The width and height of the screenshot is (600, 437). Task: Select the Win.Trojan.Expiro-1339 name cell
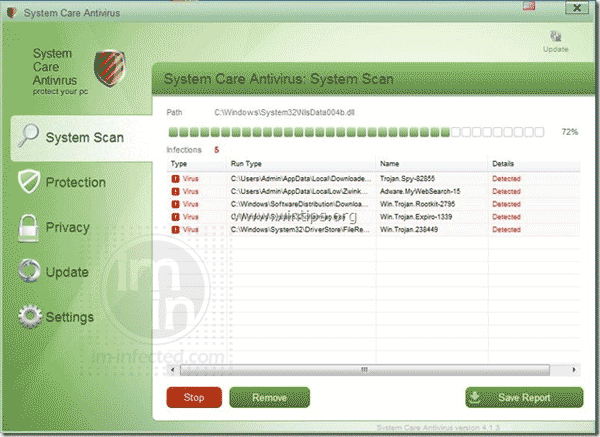pos(416,217)
